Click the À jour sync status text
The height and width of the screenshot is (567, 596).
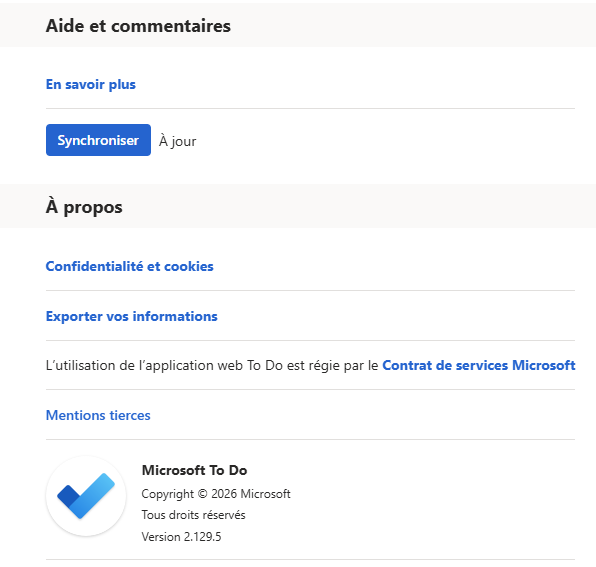(178, 141)
